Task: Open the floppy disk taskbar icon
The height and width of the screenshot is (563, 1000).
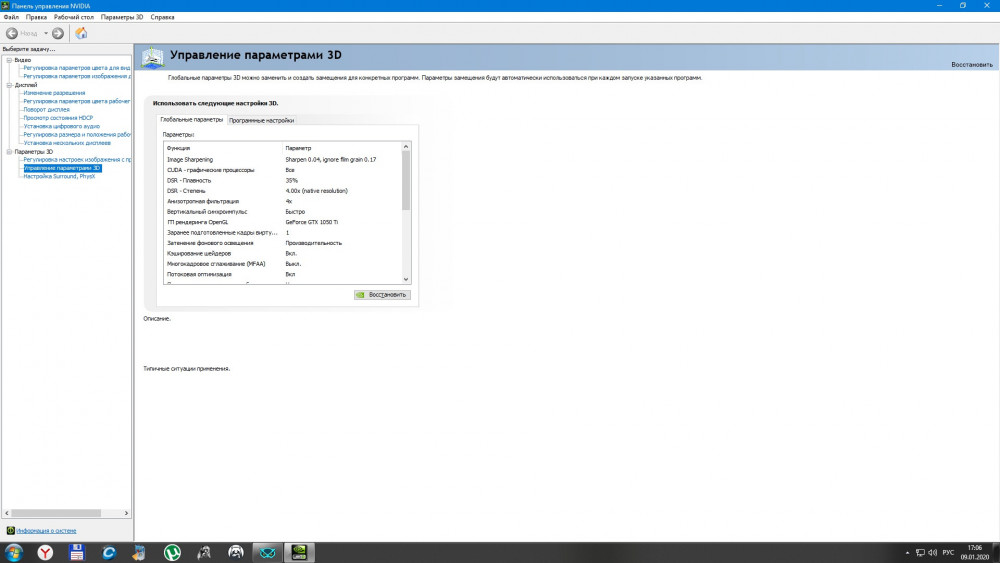Action: coord(77,552)
